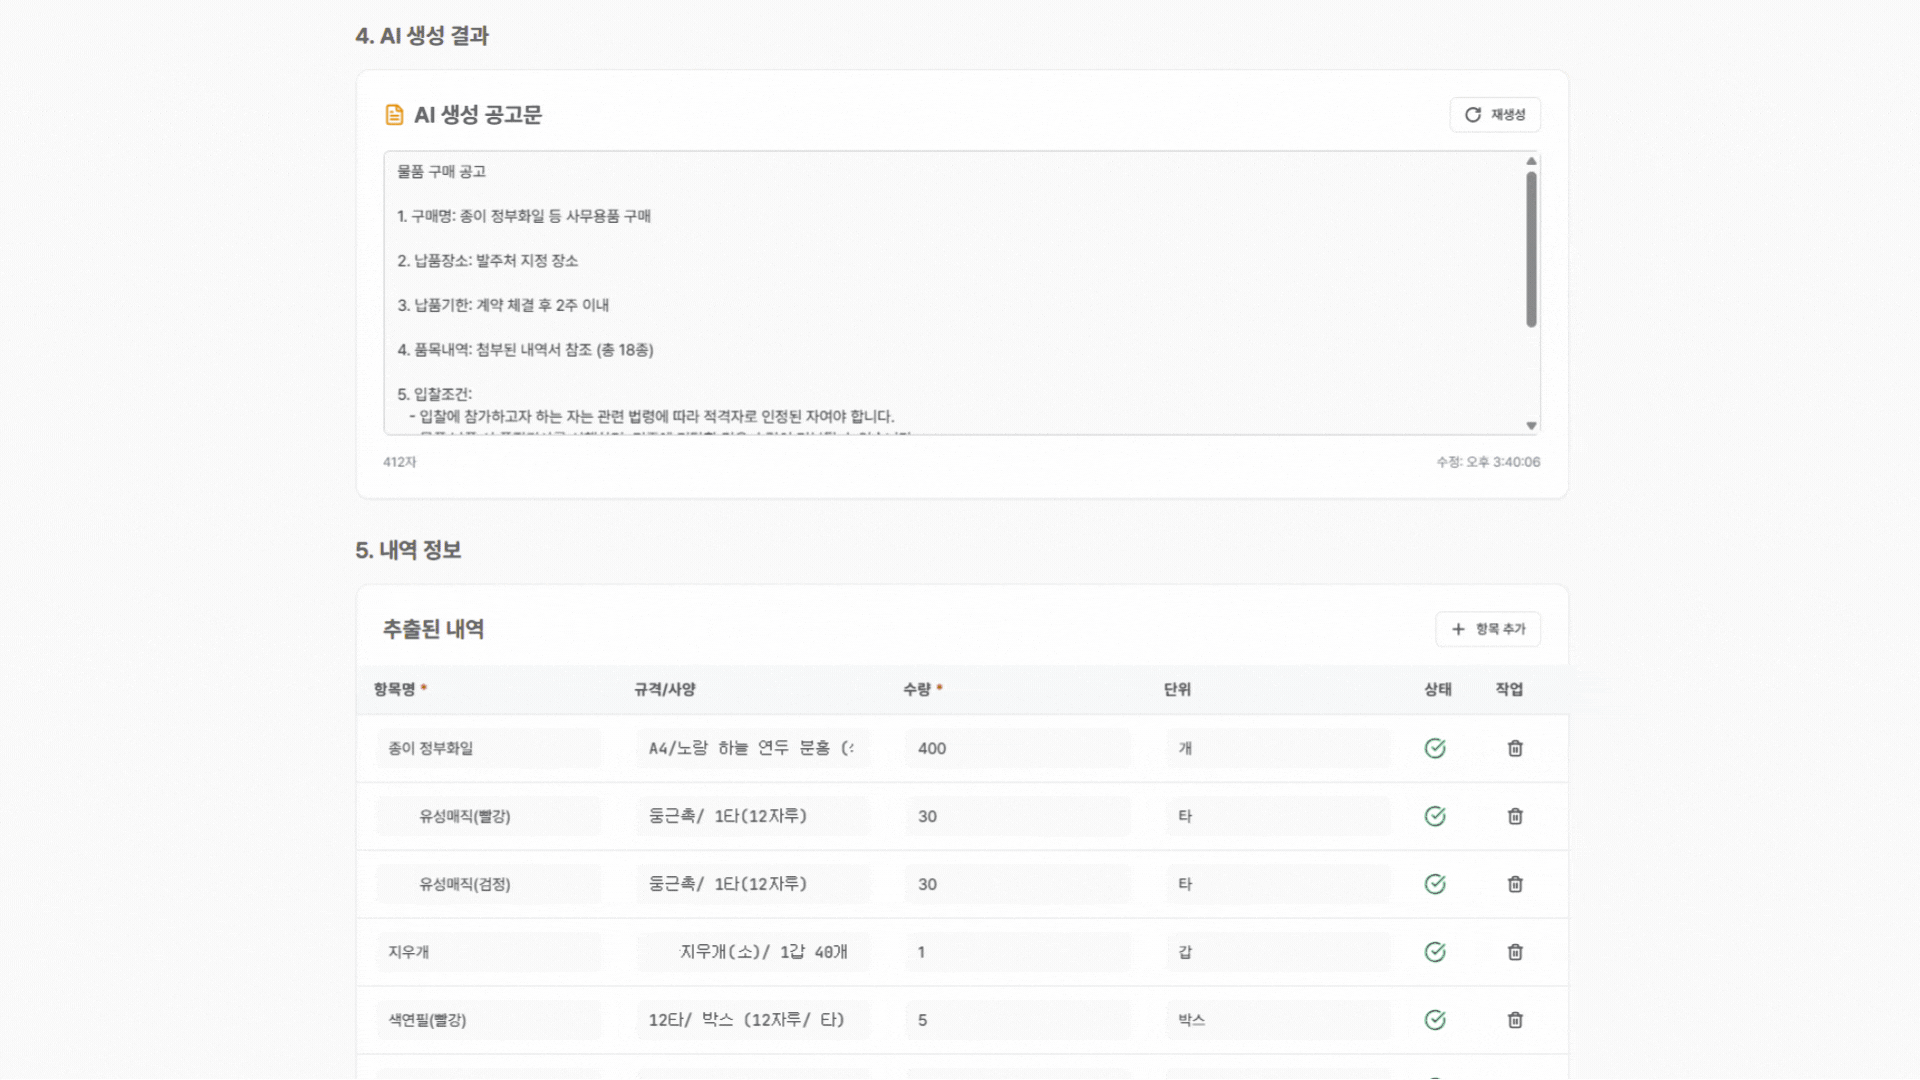
Task: Click the '물품 구매 공고' title line
Action: tap(441, 172)
